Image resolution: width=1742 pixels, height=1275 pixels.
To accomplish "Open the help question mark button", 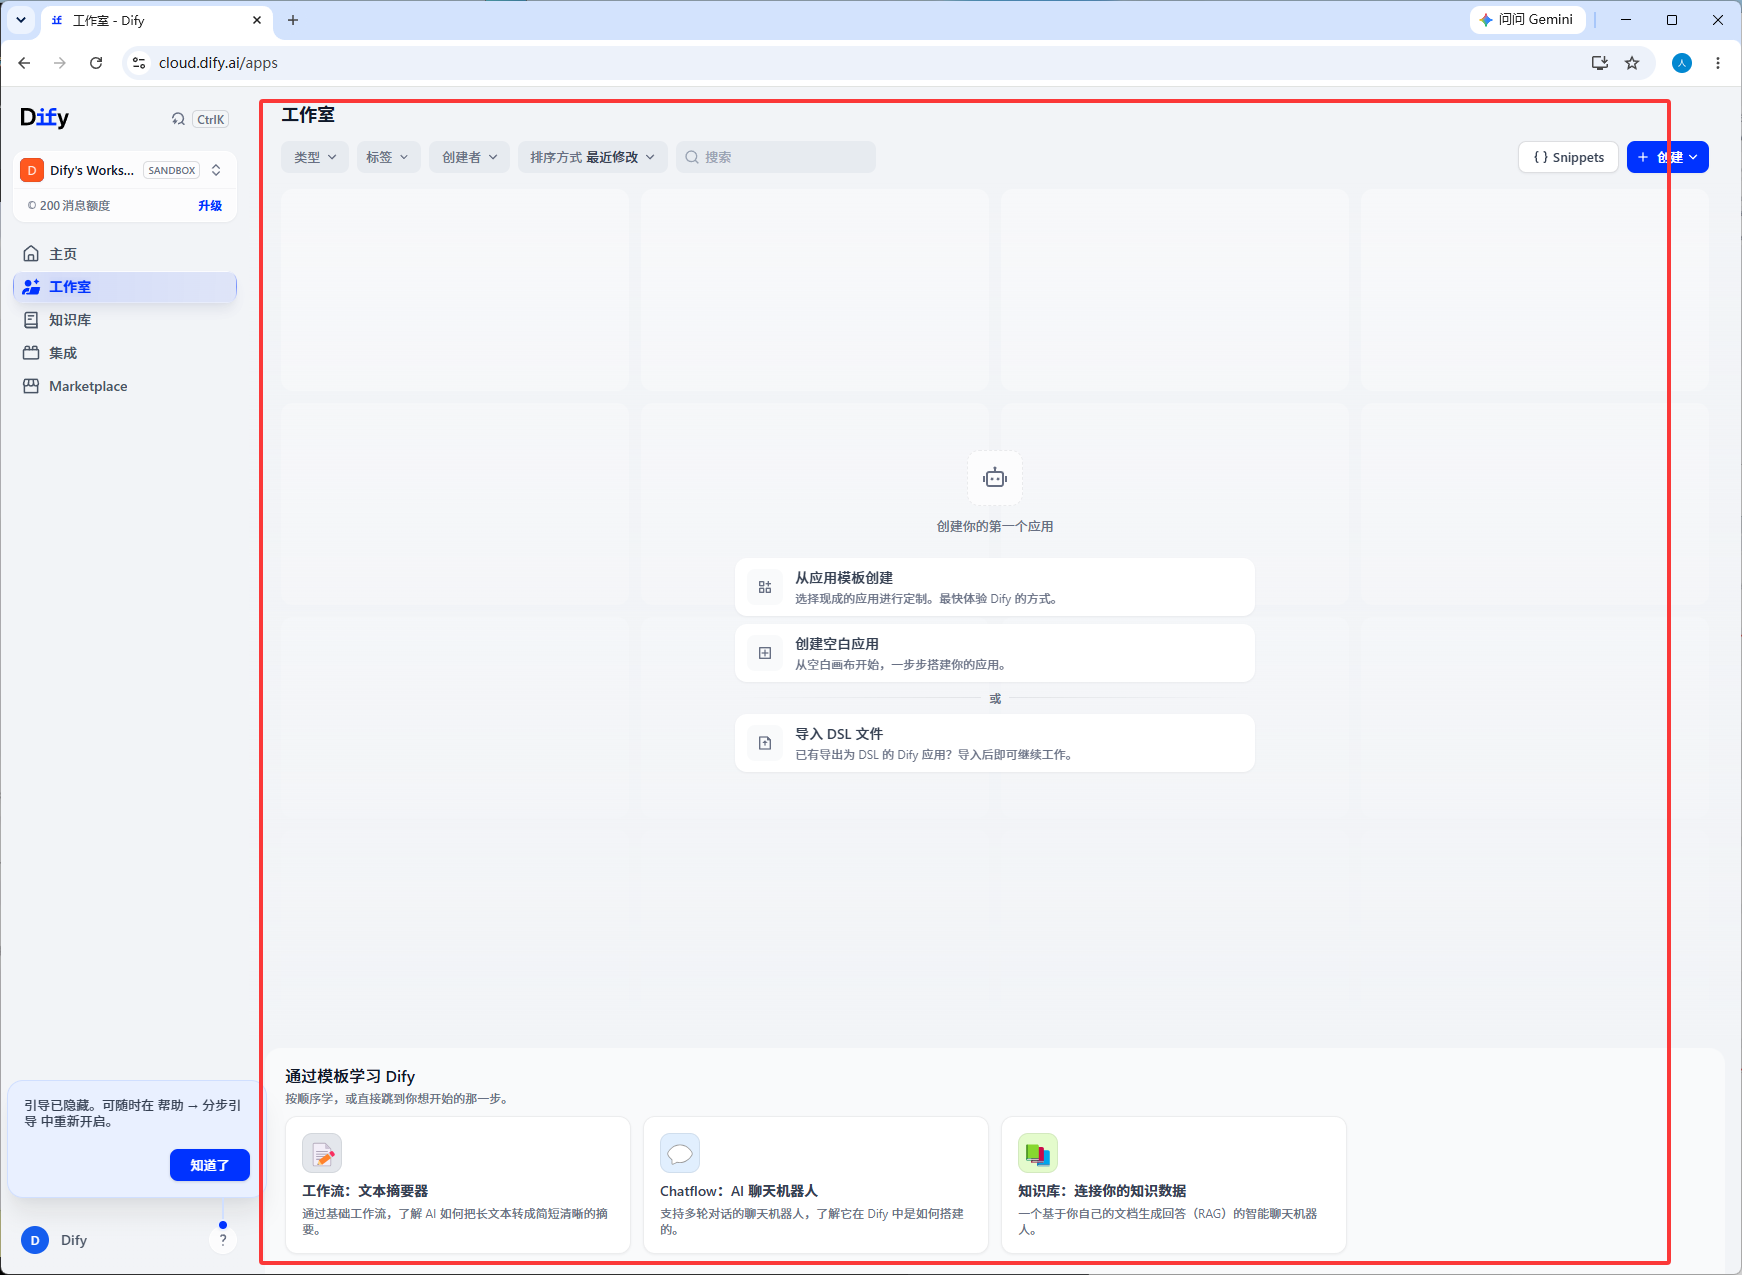I will click(x=223, y=1240).
